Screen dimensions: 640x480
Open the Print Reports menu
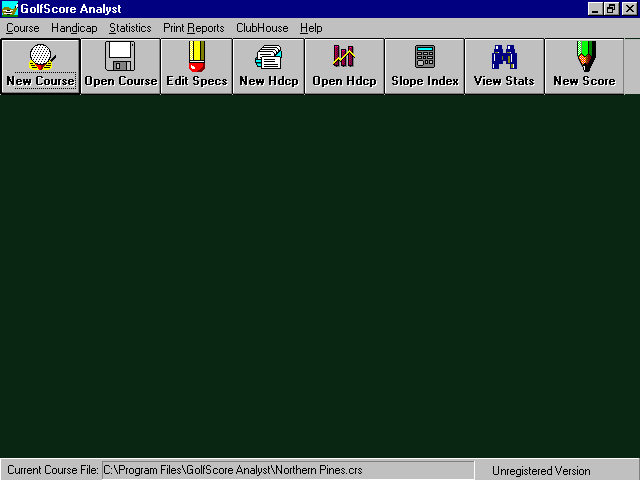(x=194, y=28)
